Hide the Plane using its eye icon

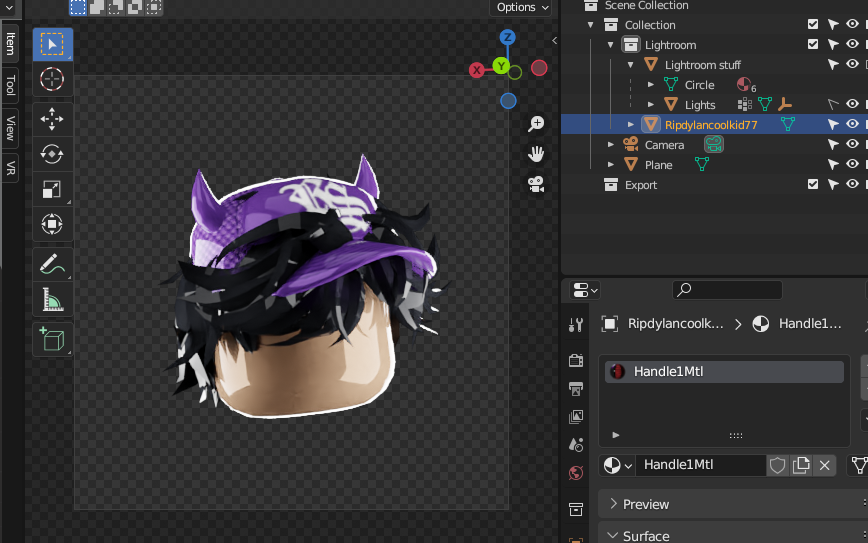[852, 164]
